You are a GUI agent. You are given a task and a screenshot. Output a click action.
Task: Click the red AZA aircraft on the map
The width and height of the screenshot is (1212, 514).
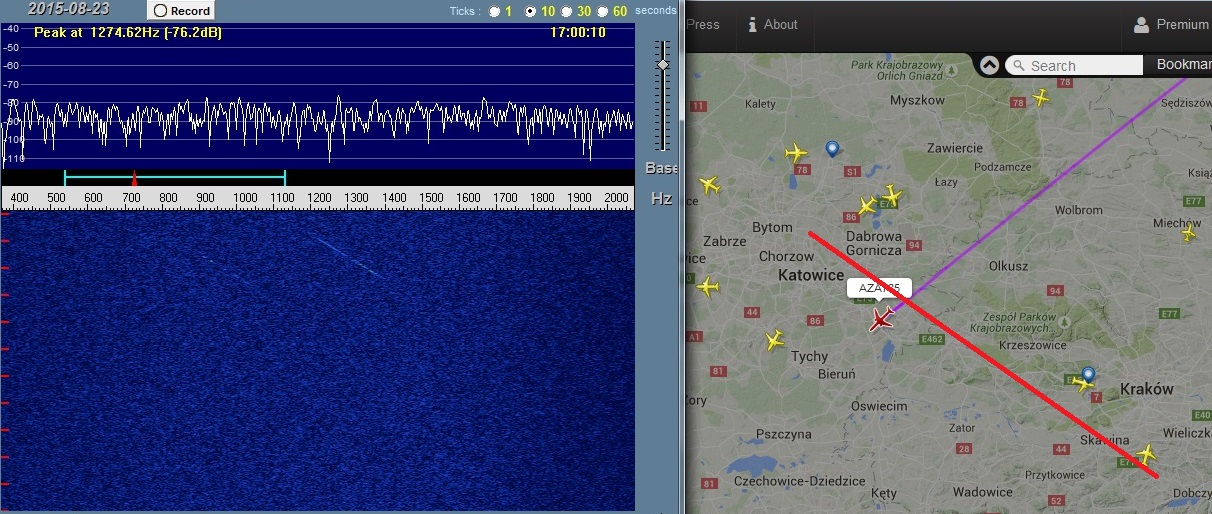point(881,319)
